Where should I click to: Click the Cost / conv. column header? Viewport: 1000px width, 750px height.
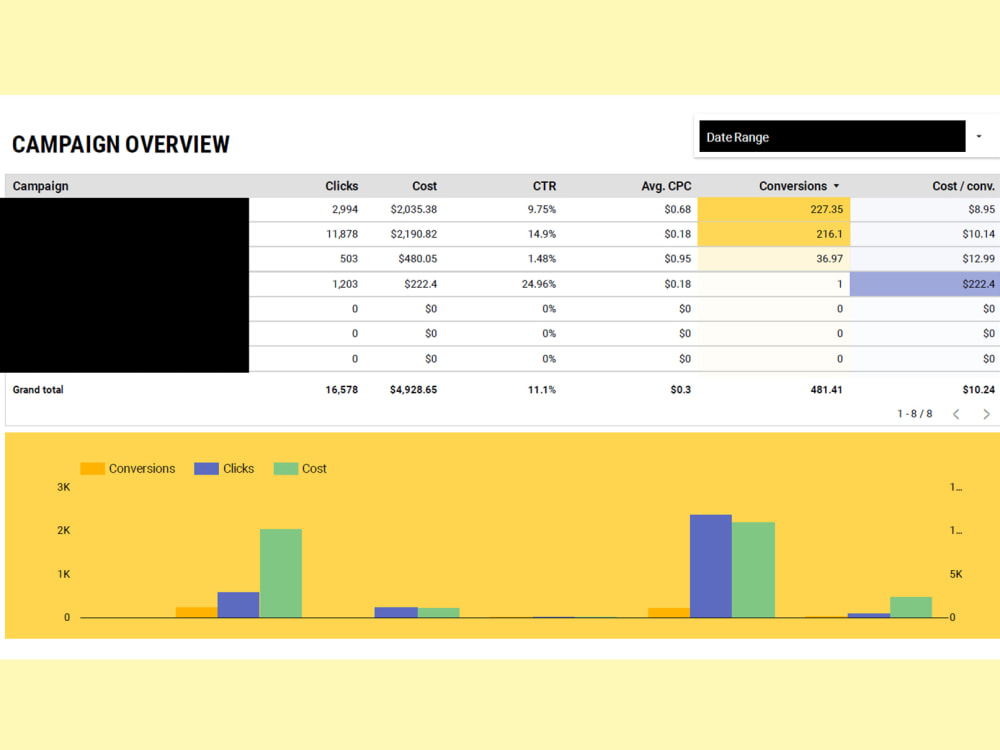pyautogui.click(x=963, y=186)
